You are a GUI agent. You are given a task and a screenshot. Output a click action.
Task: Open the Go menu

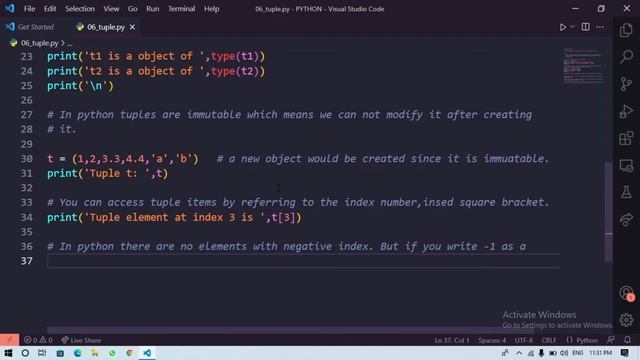(x=133, y=9)
